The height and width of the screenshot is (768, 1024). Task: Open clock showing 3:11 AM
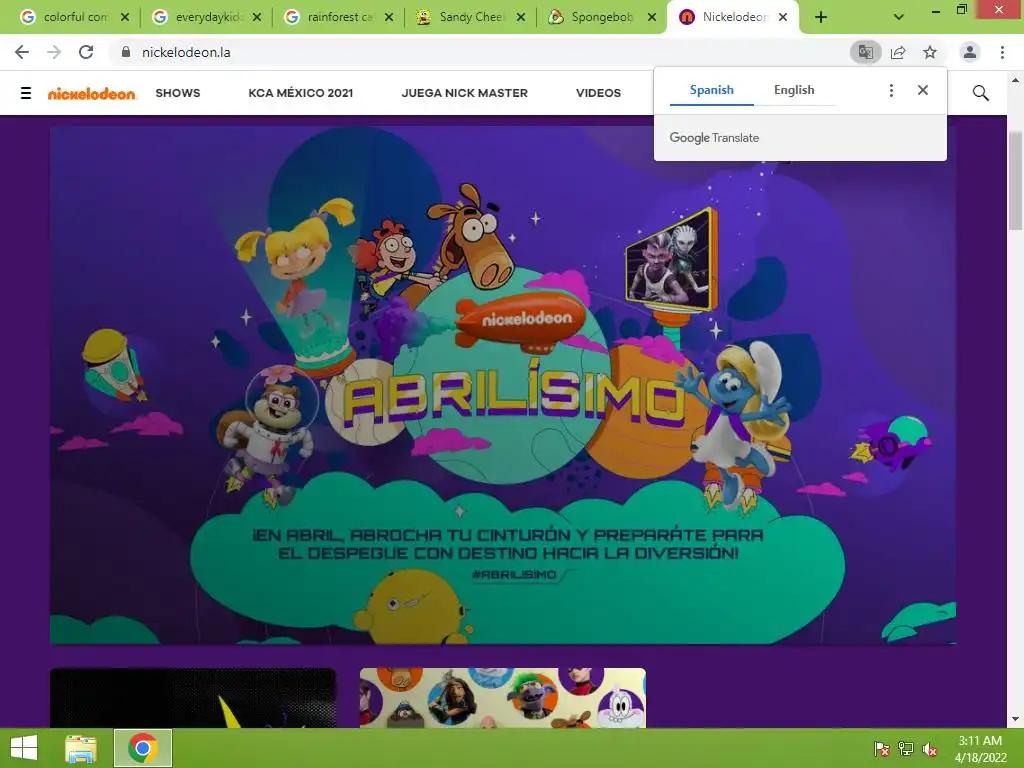point(980,748)
